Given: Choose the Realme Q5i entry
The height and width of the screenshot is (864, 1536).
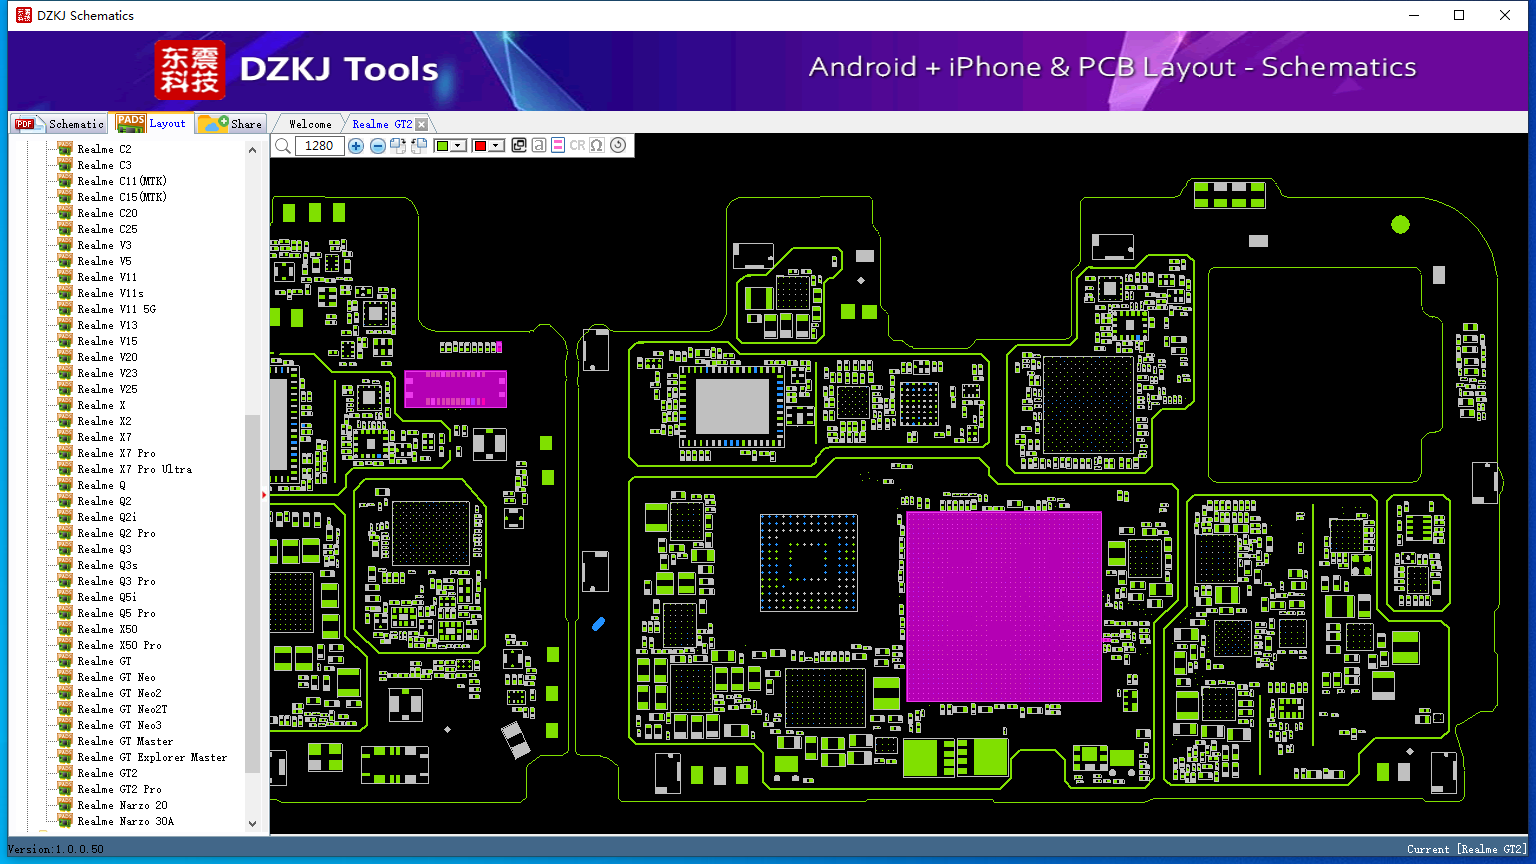Looking at the screenshot, I should pyautogui.click(x=108, y=597).
